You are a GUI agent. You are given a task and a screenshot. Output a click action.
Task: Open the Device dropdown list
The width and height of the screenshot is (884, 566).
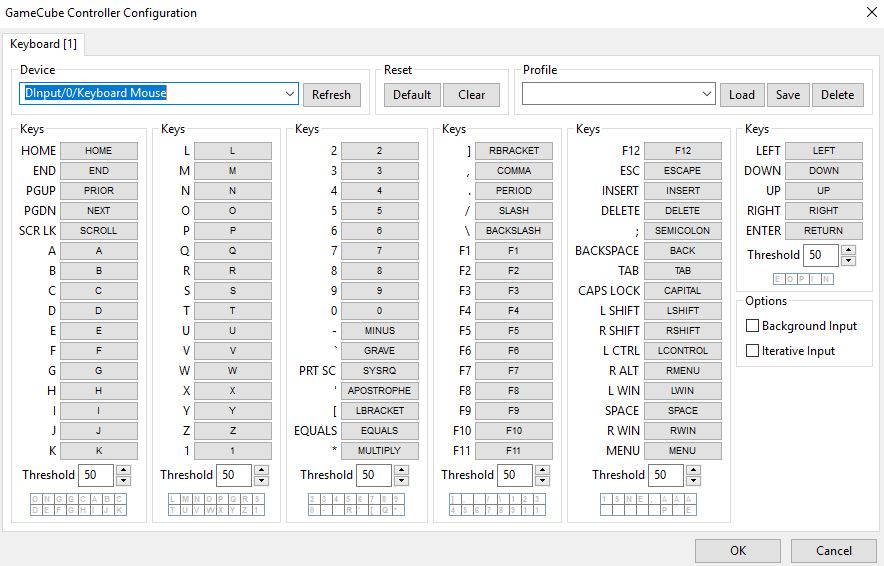290,94
